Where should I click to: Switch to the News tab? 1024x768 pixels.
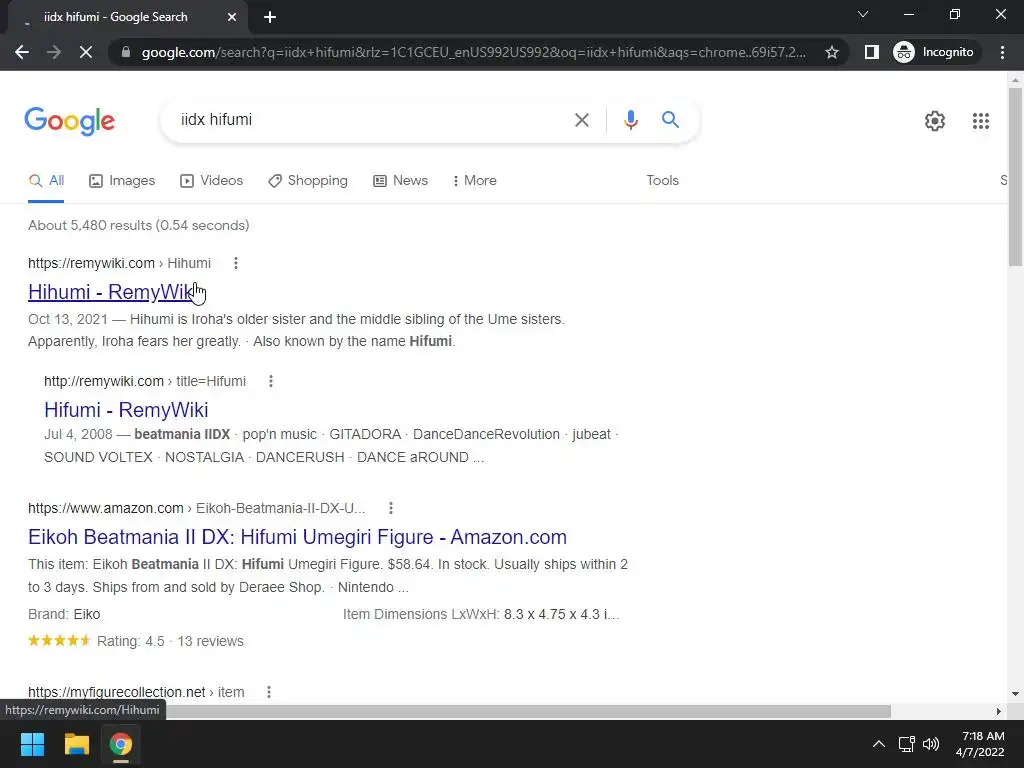click(400, 181)
